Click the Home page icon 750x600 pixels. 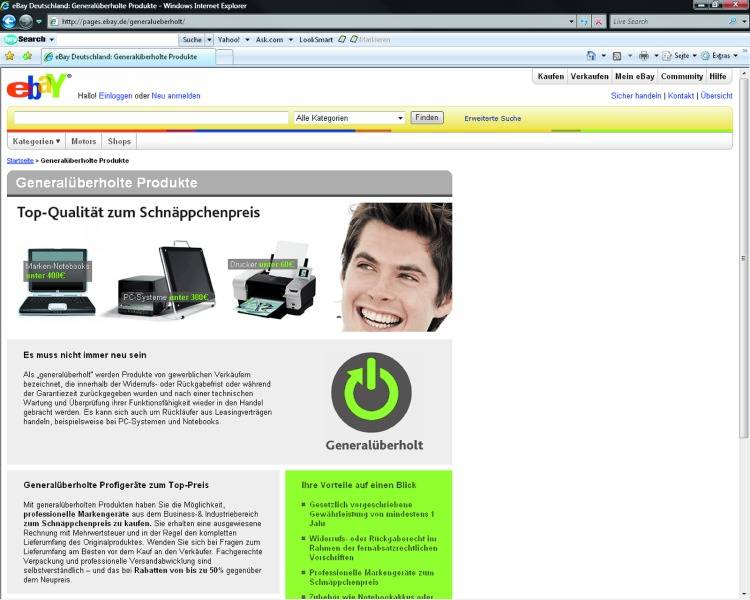pyautogui.click(x=591, y=56)
